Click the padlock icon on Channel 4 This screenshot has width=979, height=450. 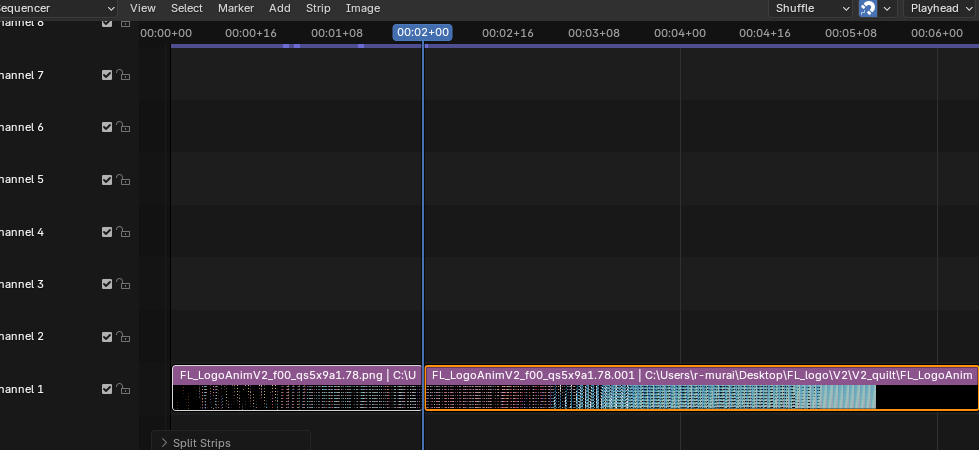coord(124,232)
